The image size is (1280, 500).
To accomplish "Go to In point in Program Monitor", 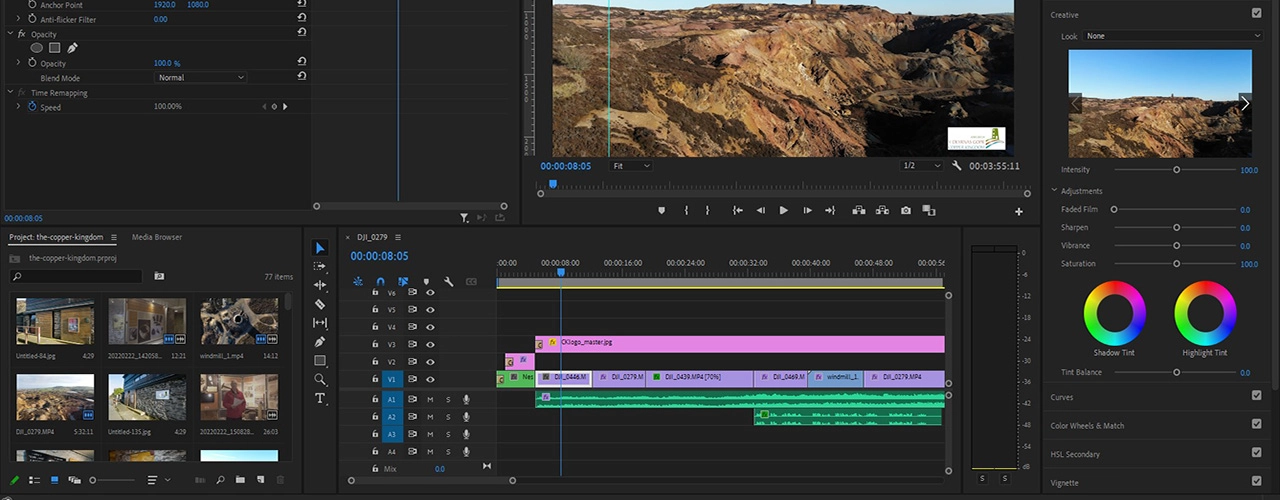I will pos(737,210).
